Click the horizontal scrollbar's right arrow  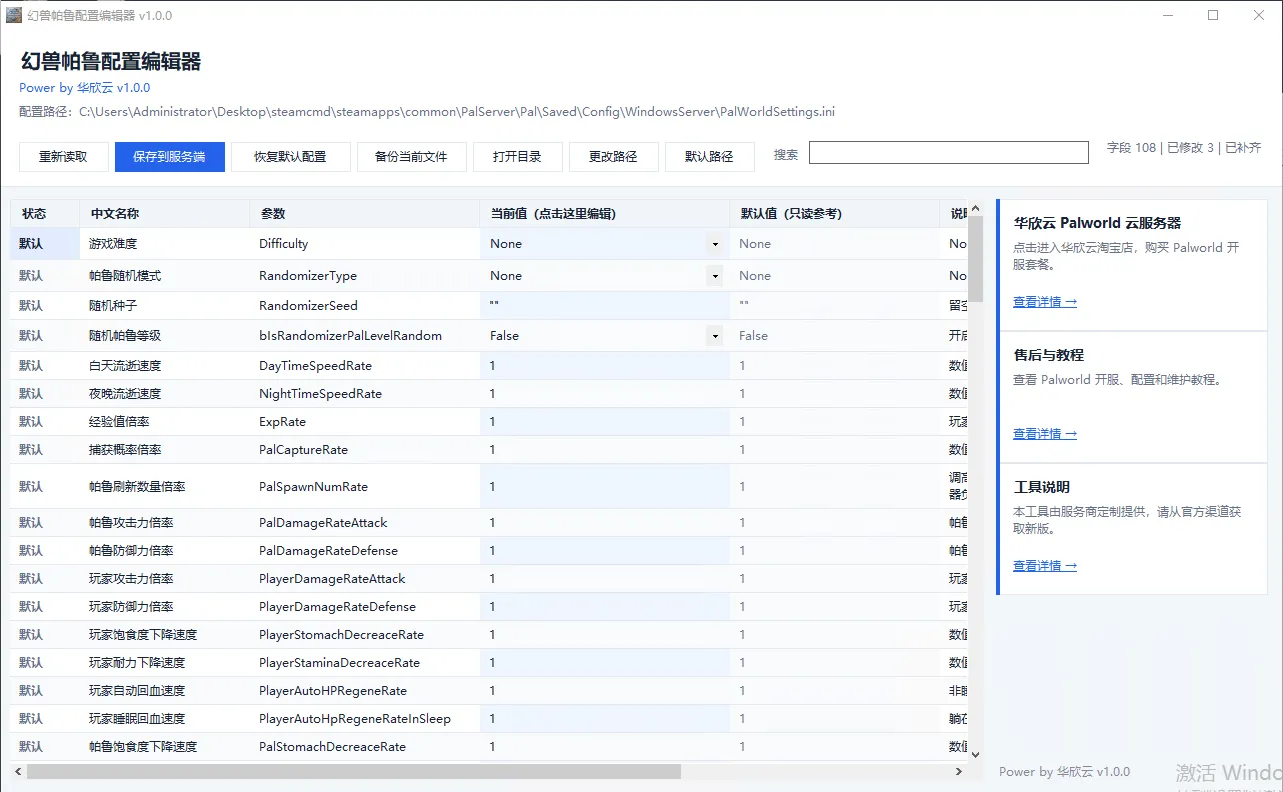960,772
